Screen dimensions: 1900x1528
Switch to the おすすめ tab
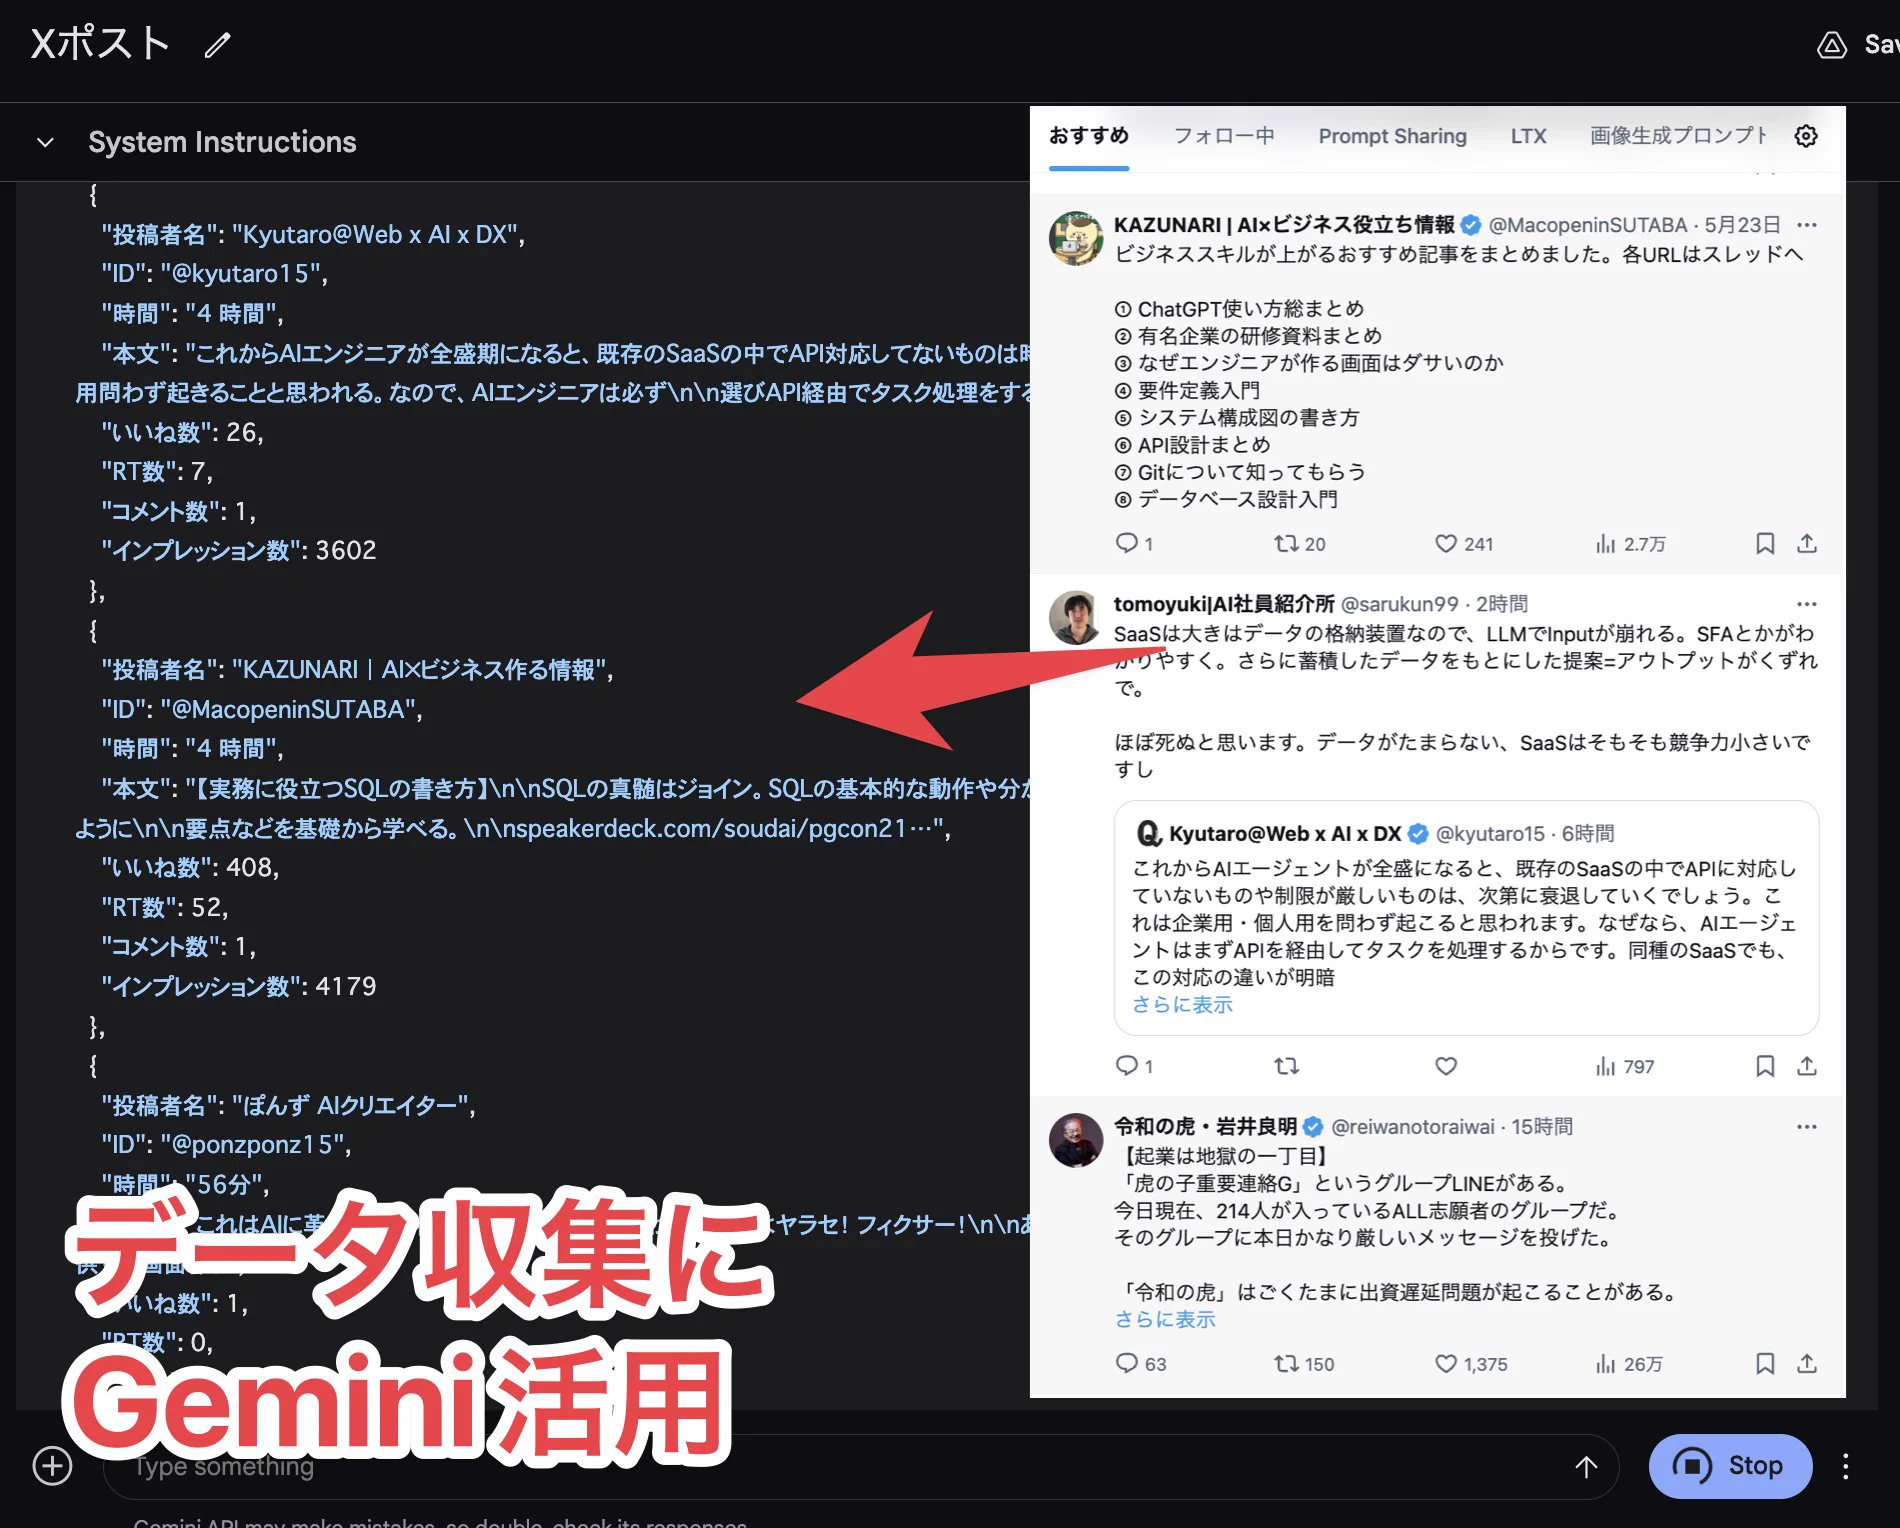pyautogui.click(x=1088, y=135)
